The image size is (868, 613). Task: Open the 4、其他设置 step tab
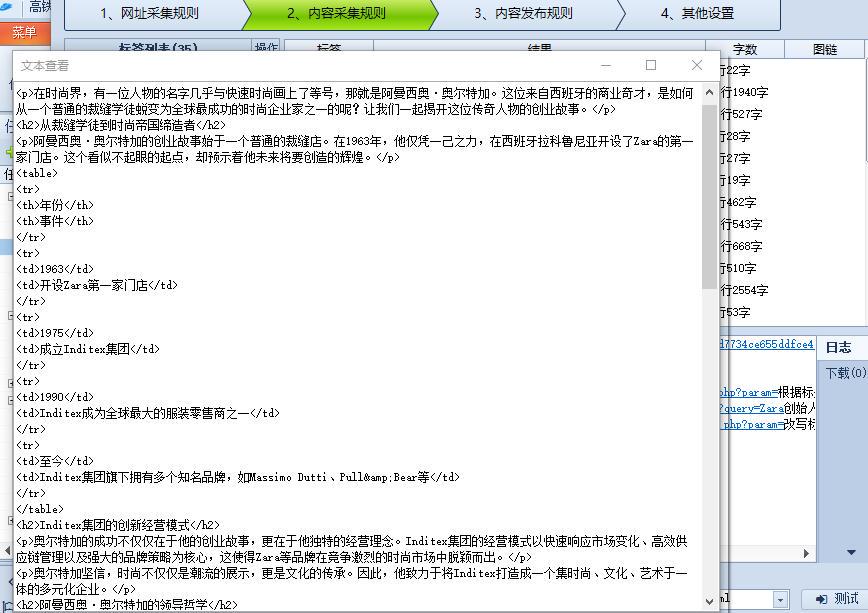pyautogui.click(x=698, y=13)
